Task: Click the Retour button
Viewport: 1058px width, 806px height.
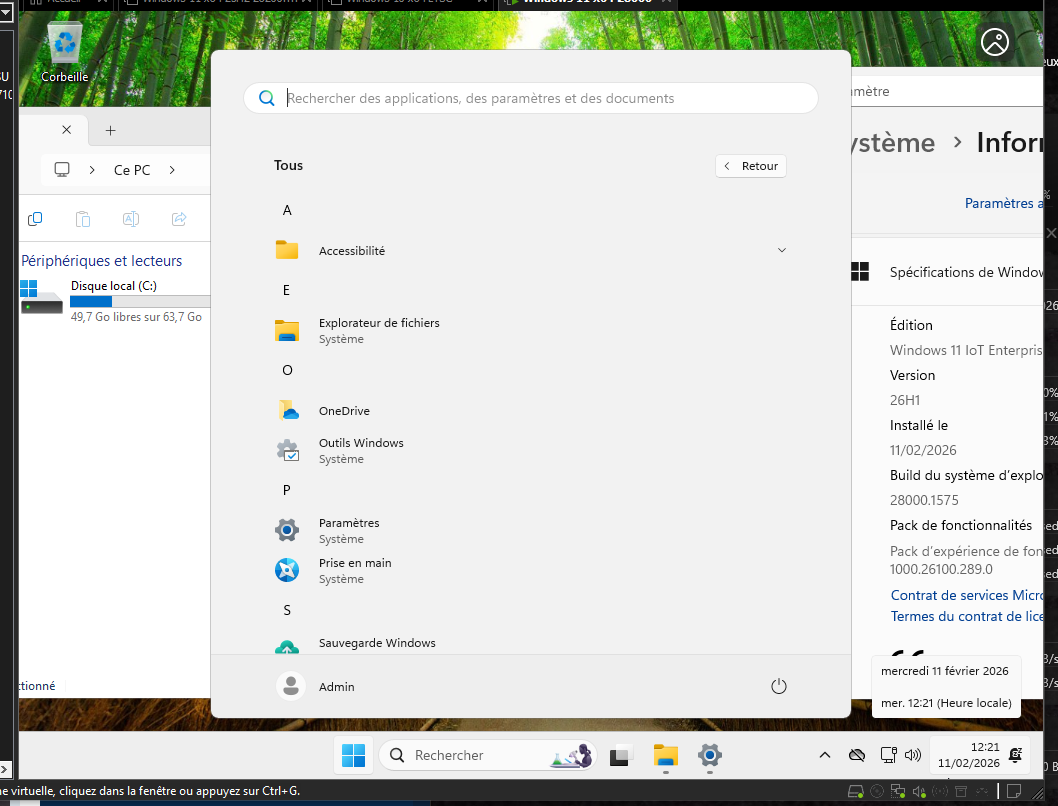Action: coord(751,166)
